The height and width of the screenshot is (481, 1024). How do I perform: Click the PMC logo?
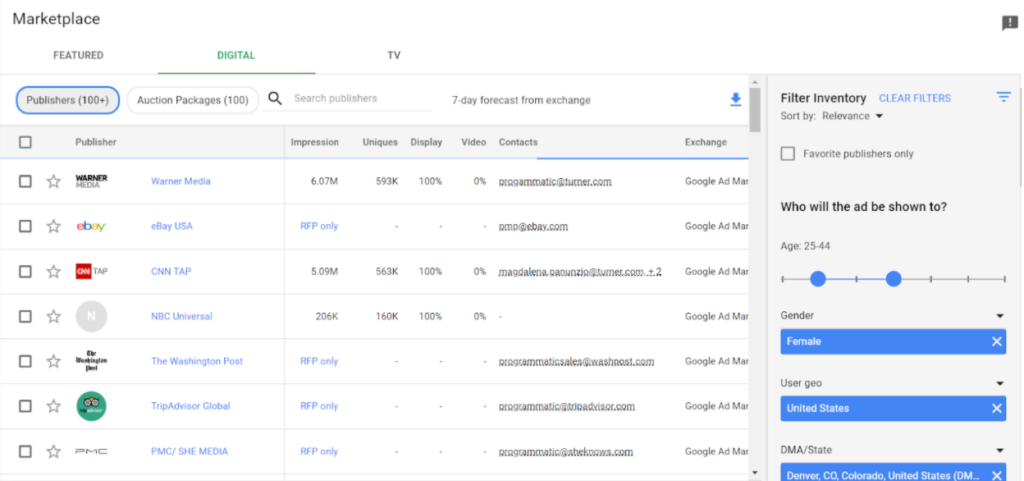(x=91, y=451)
